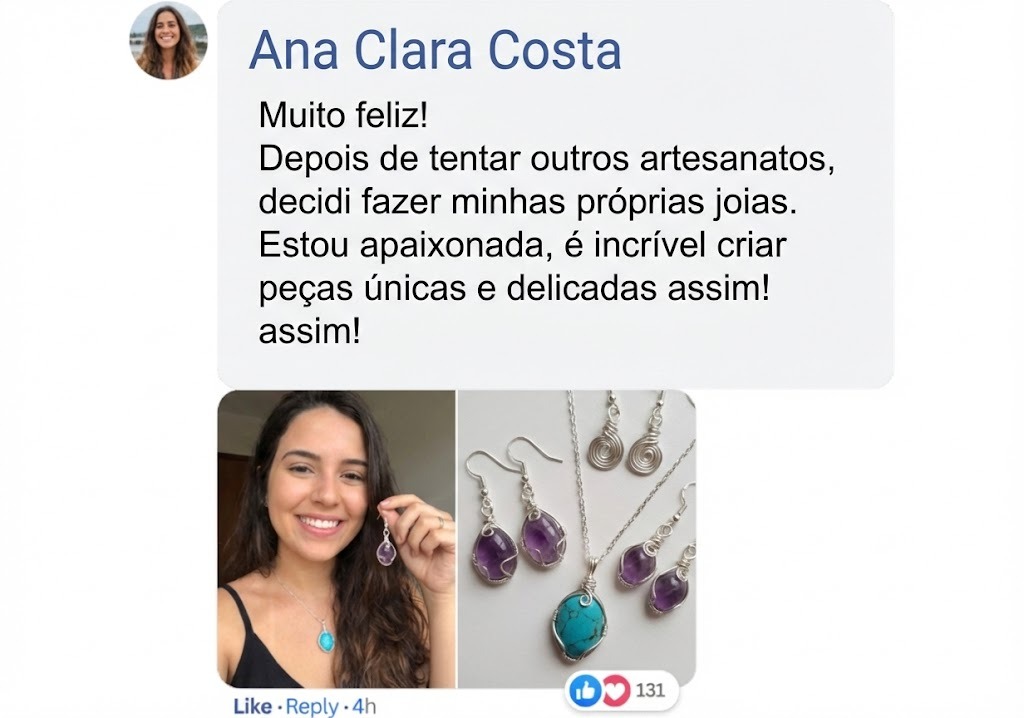The height and width of the screenshot is (718, 1024).
Task: Click the "Estou apaixonada" text line
Action: click(x=522, y=245)
